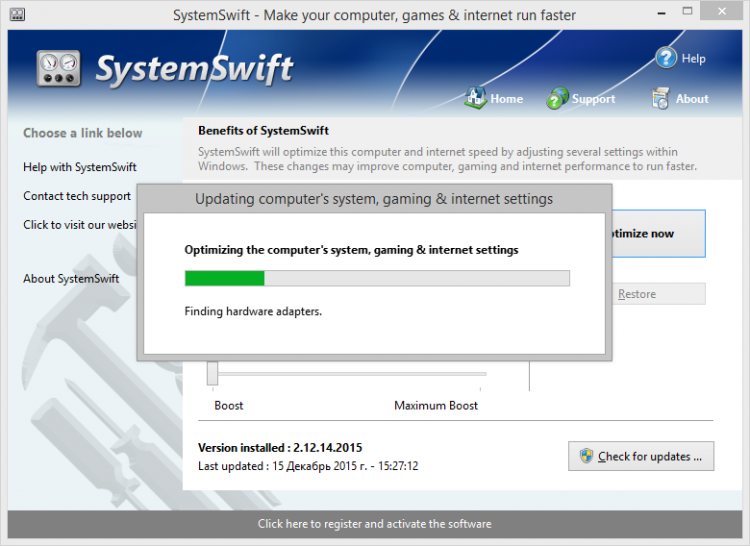Click register and activate the software bar
This screenshot has height=546, width=750.
(x=375, y=524)
